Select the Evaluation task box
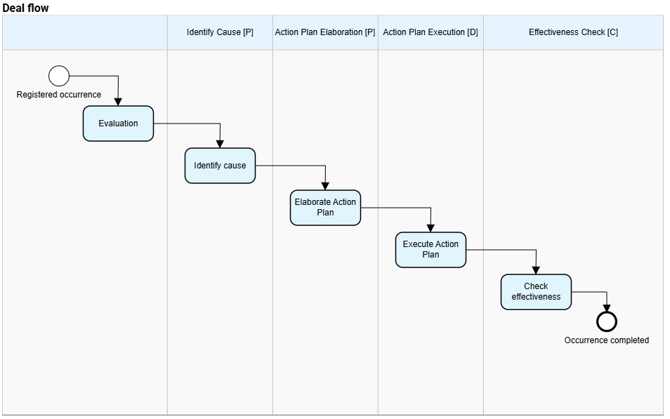 pos(118,123)
